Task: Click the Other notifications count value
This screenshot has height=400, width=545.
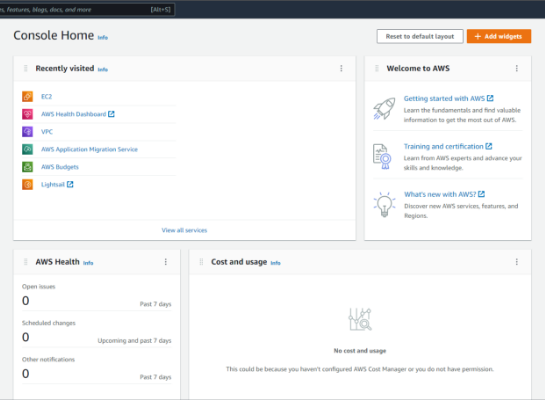Action: coord(25,374)
